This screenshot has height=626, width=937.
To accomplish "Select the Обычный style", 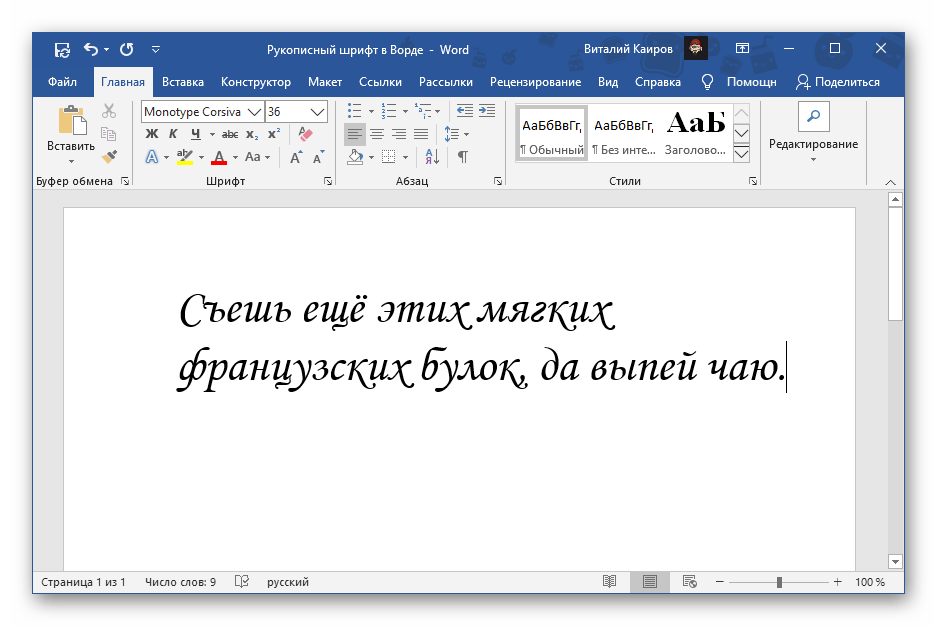I will pos(551,134).
